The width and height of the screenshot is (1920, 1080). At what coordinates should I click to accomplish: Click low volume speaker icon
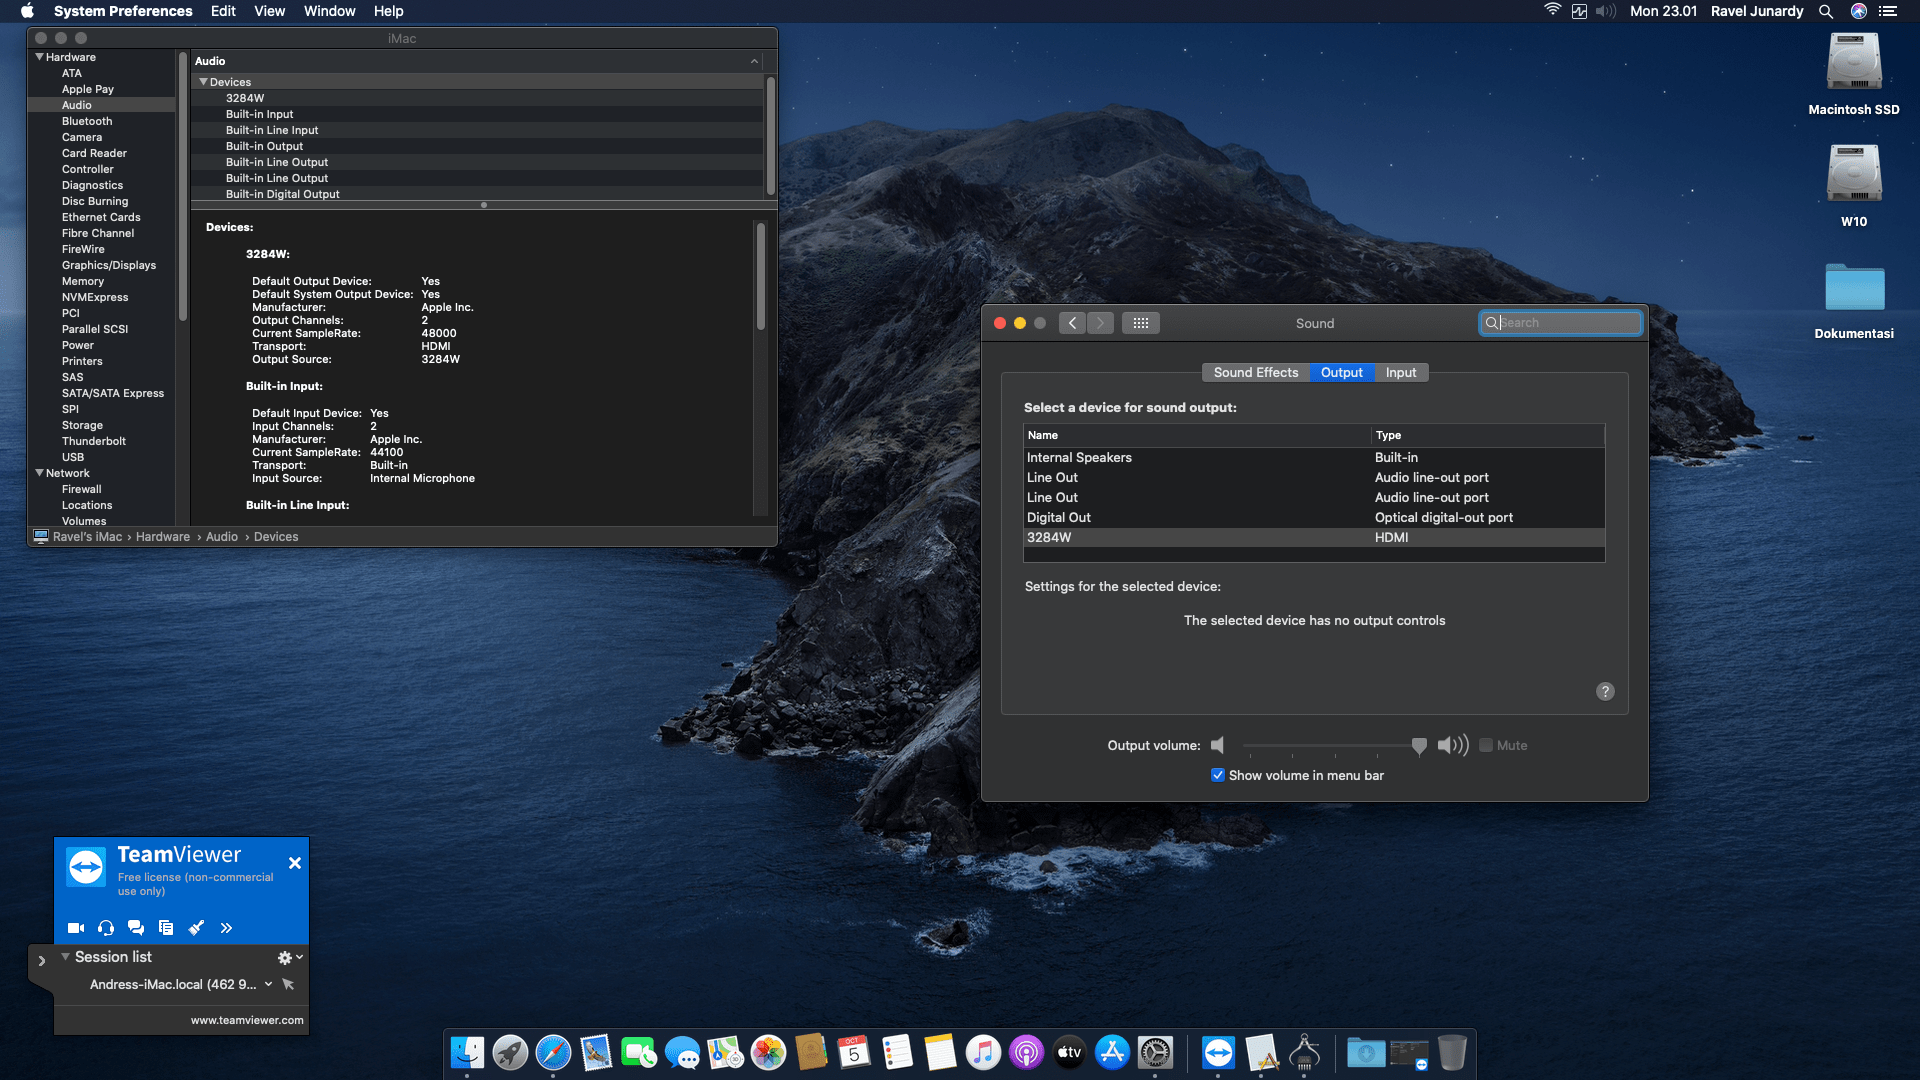(x=1218, y=746)
